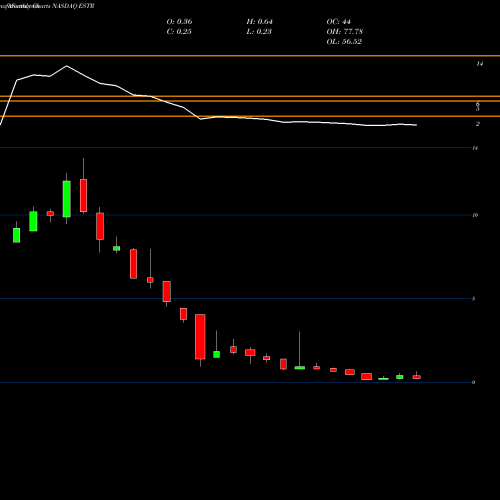The height and width of the screenshot is (500, 500).
Task: Click the 10 price axis label
Action: coord(475,215)
